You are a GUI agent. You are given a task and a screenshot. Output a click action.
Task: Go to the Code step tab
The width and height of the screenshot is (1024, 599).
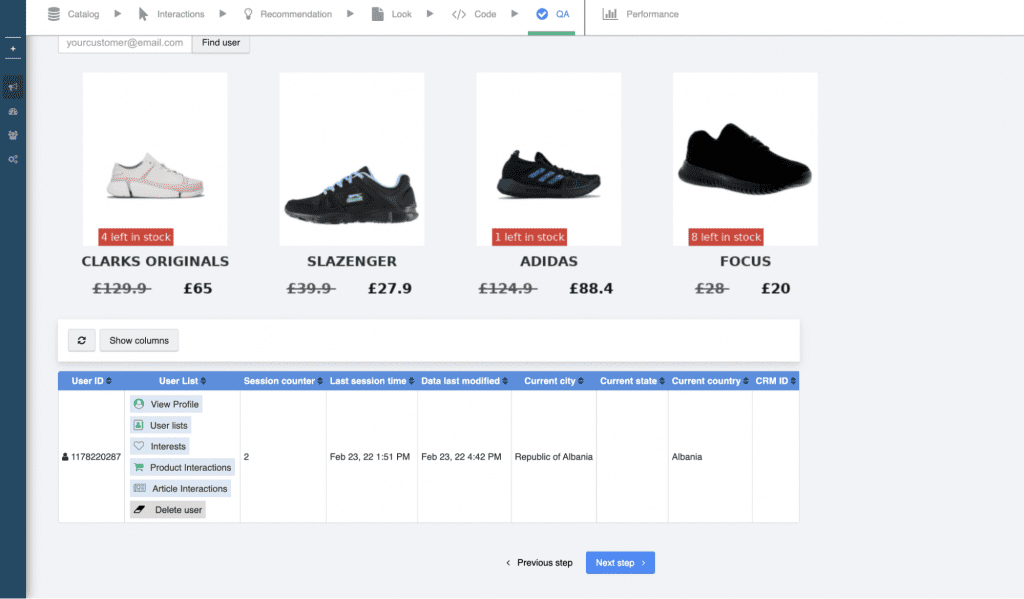pos(474,14)
